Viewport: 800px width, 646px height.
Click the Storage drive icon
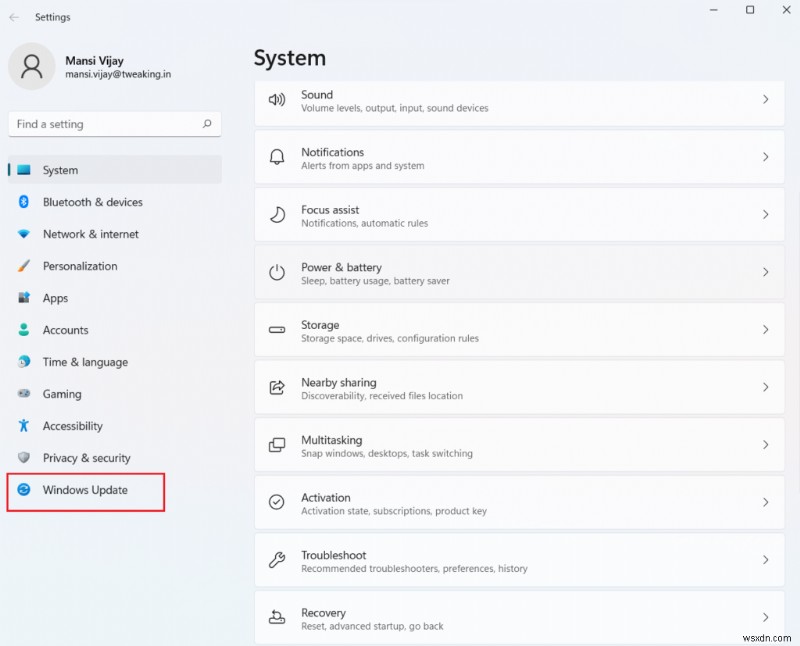pyautogui.click(x=277, y=331)
